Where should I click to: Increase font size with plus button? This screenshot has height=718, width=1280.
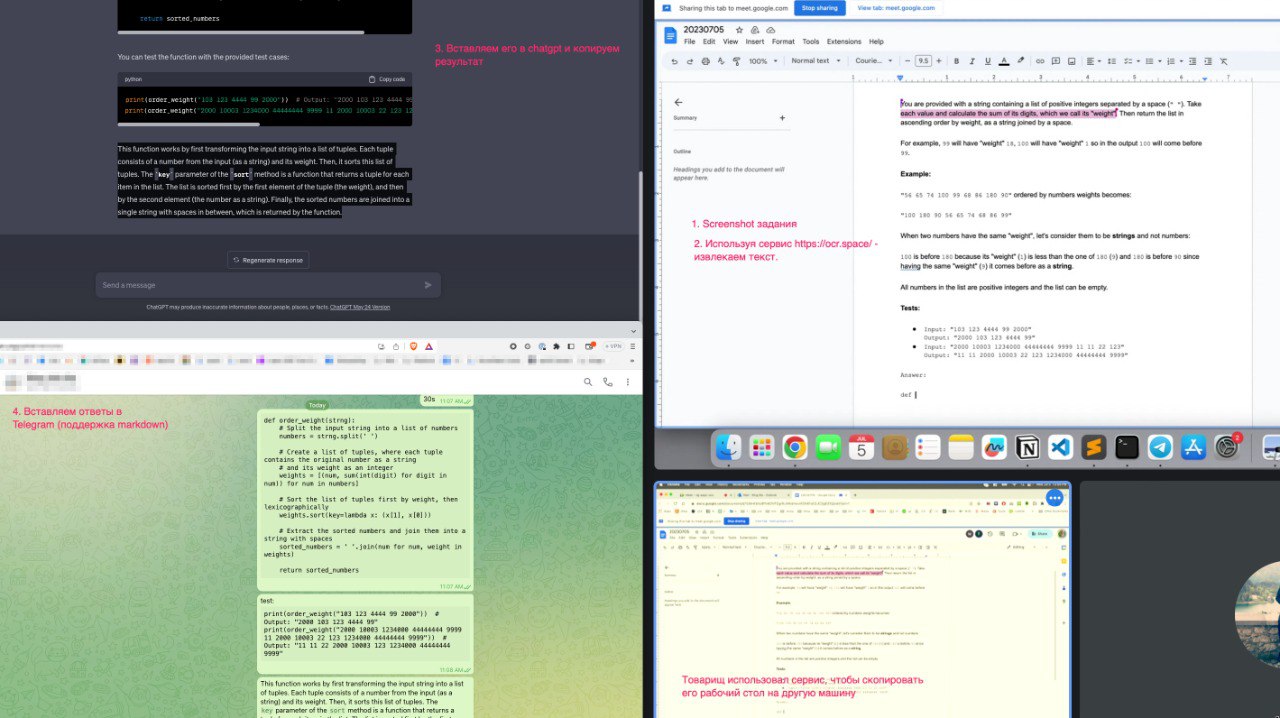[x=939, y=61]
